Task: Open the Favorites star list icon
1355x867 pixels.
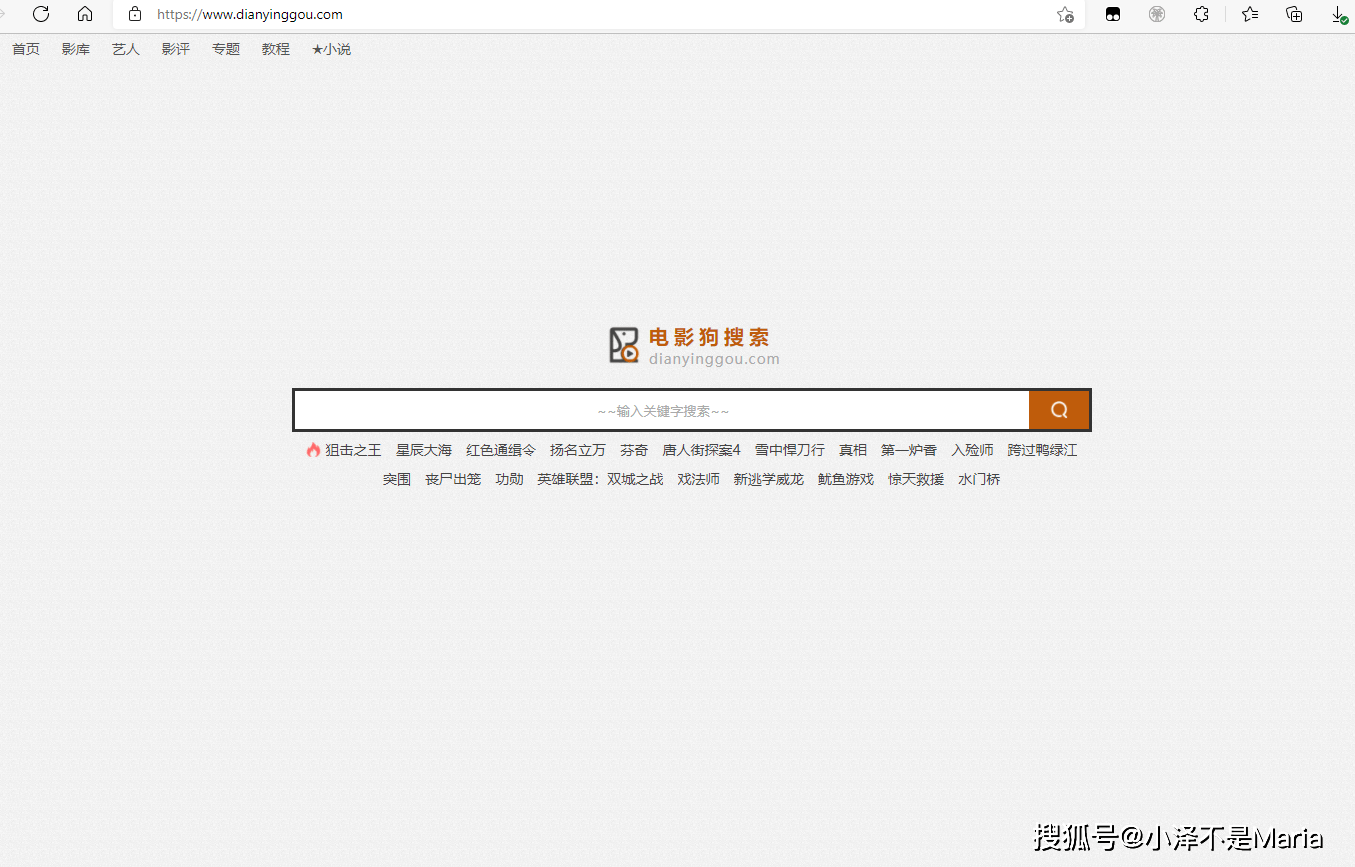Action: 1249,14
